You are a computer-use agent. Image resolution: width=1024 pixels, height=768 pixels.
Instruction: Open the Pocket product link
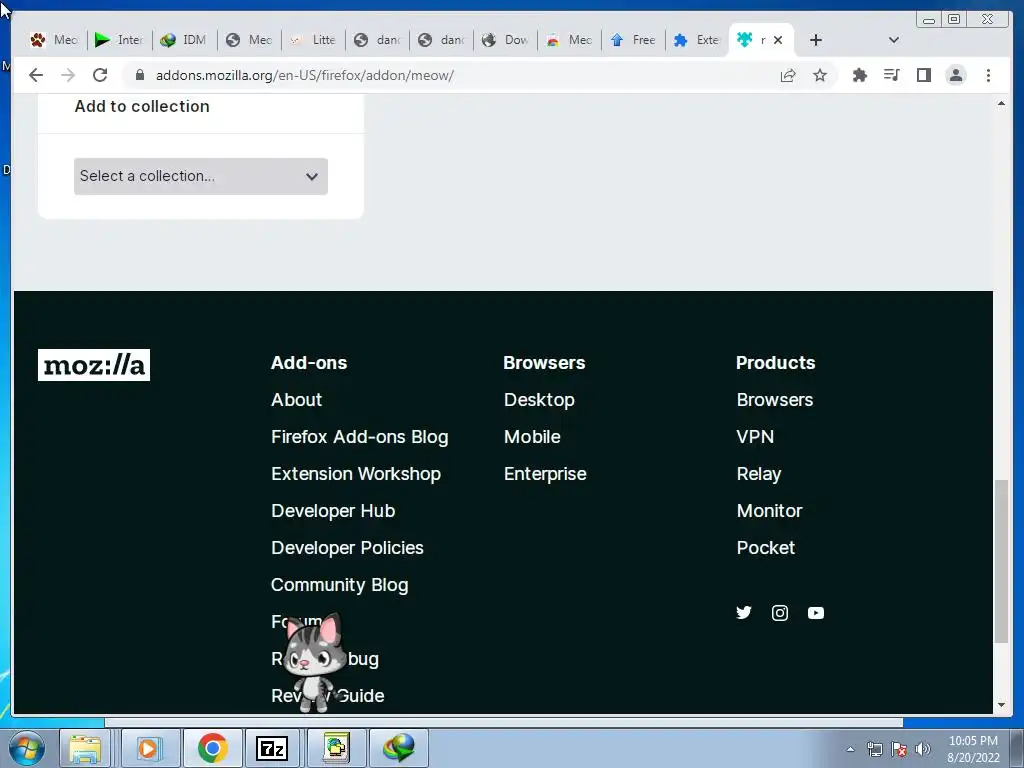pos(765,548)
